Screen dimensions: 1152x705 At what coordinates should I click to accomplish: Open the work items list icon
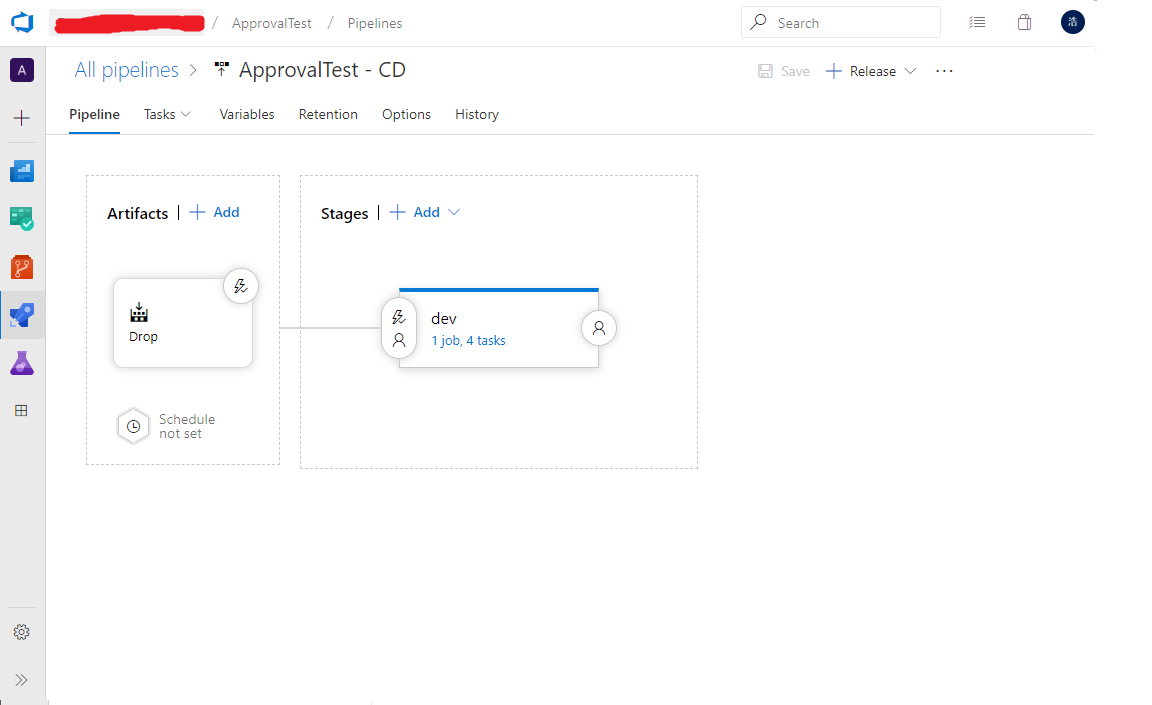coord(977,23)
